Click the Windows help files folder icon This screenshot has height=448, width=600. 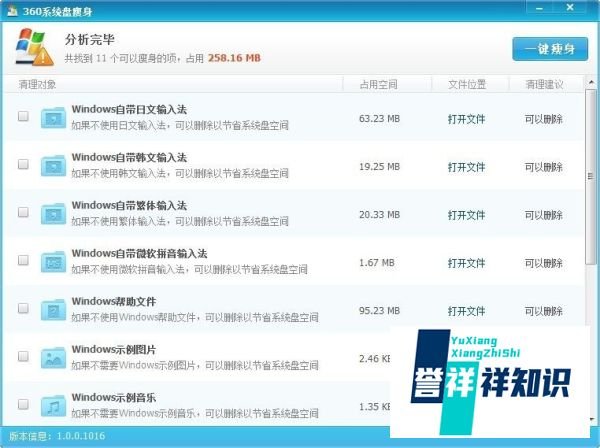(53, 310)
